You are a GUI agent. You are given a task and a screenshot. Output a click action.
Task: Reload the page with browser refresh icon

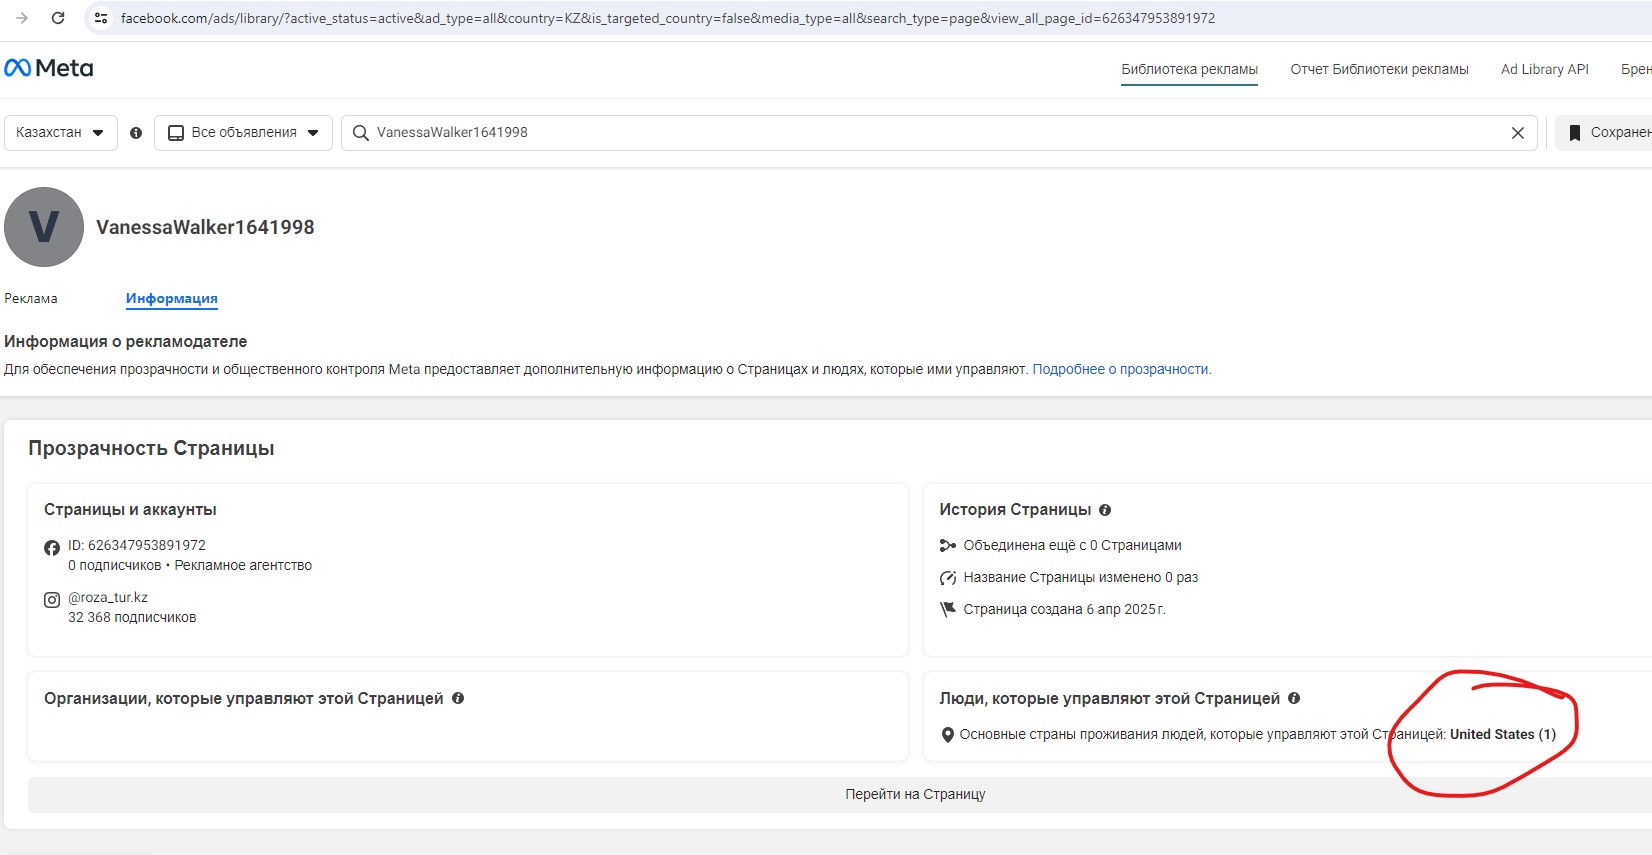tap(58, 18)
